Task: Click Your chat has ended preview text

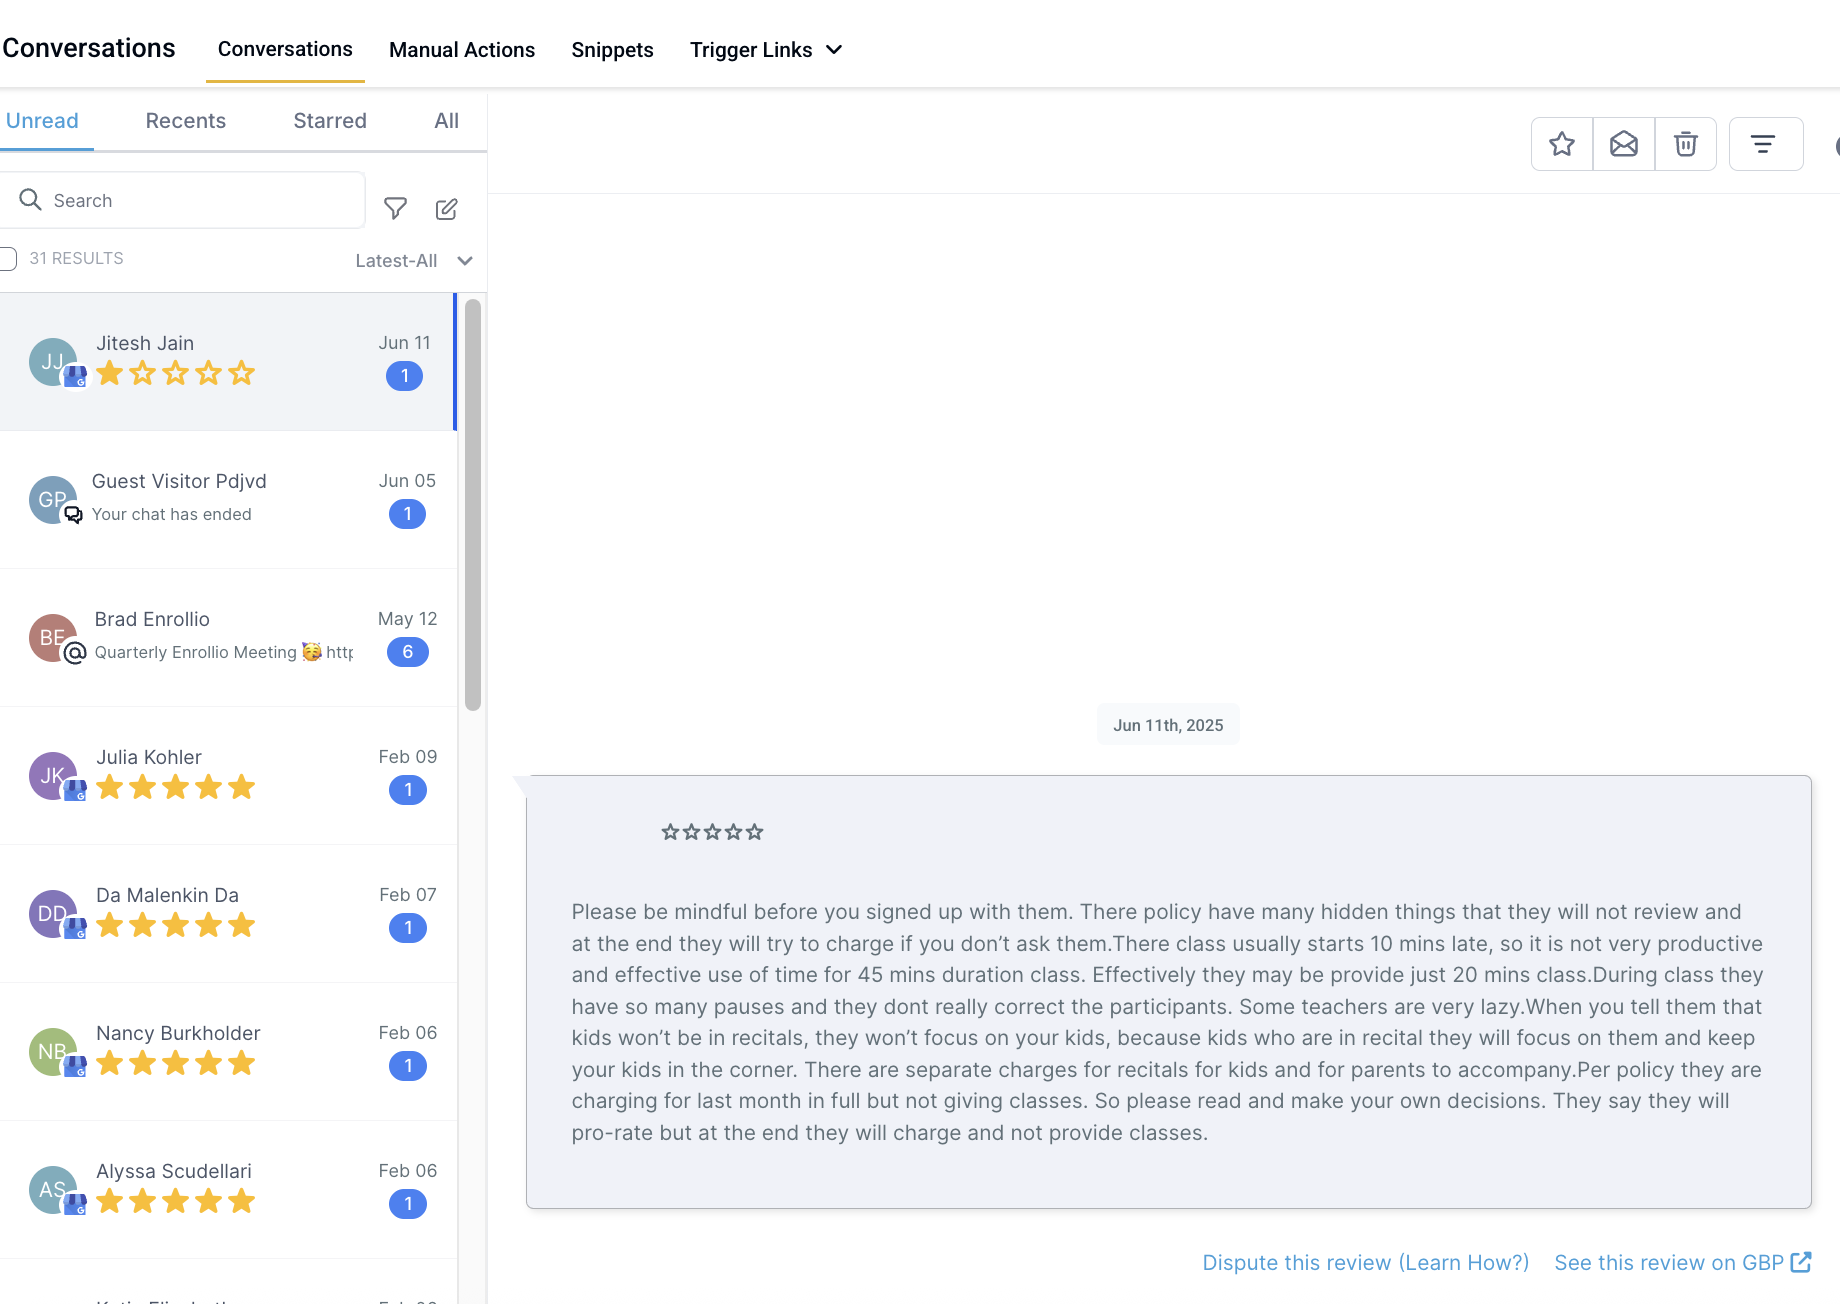Action: [x=172, y=514]
